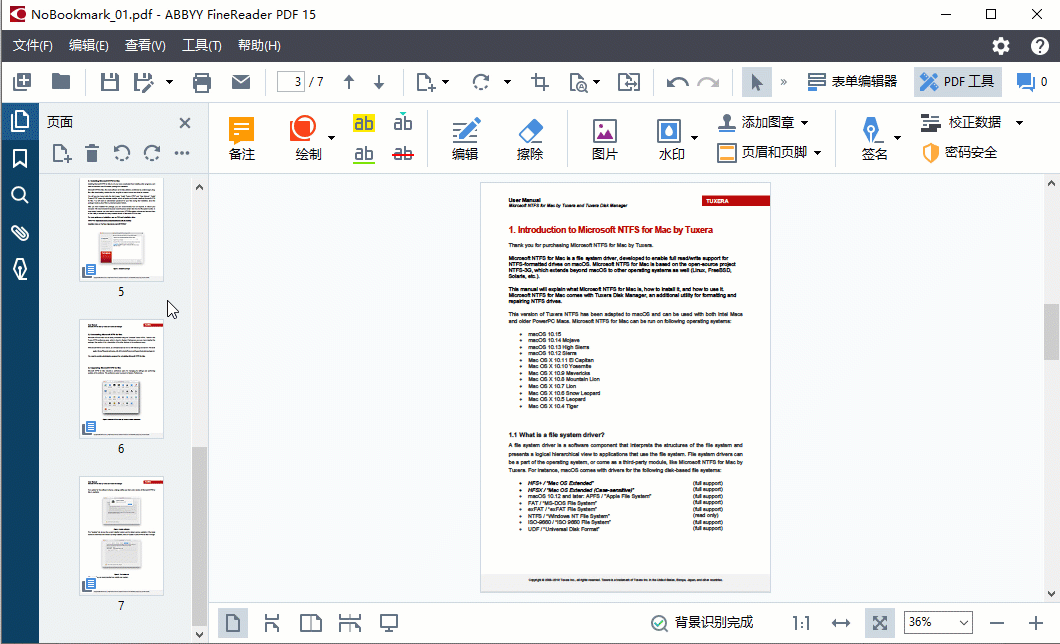The image size is (1060, 644).
Task: Toggle best fit zoom
Action: click(x=880, y=622)
